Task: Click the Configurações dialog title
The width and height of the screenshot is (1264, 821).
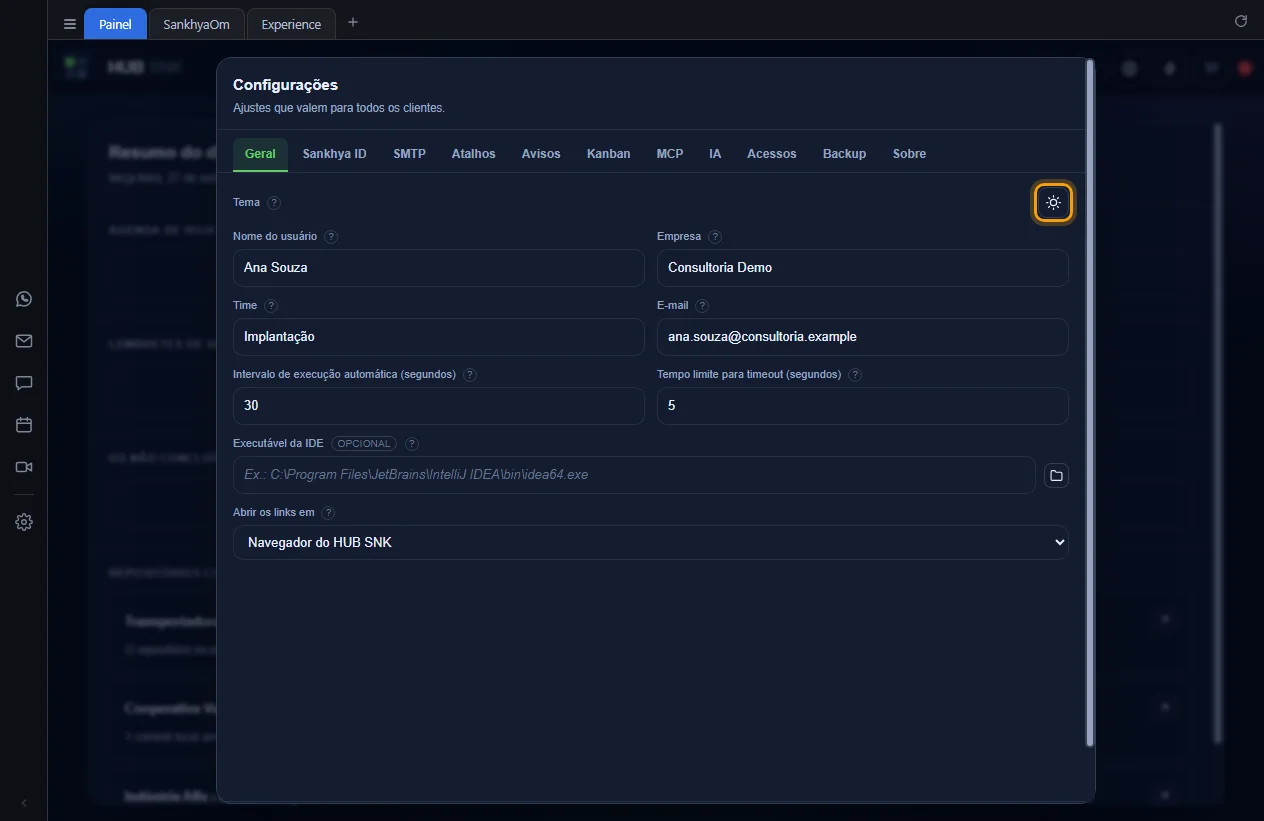Action: point(286,85)
